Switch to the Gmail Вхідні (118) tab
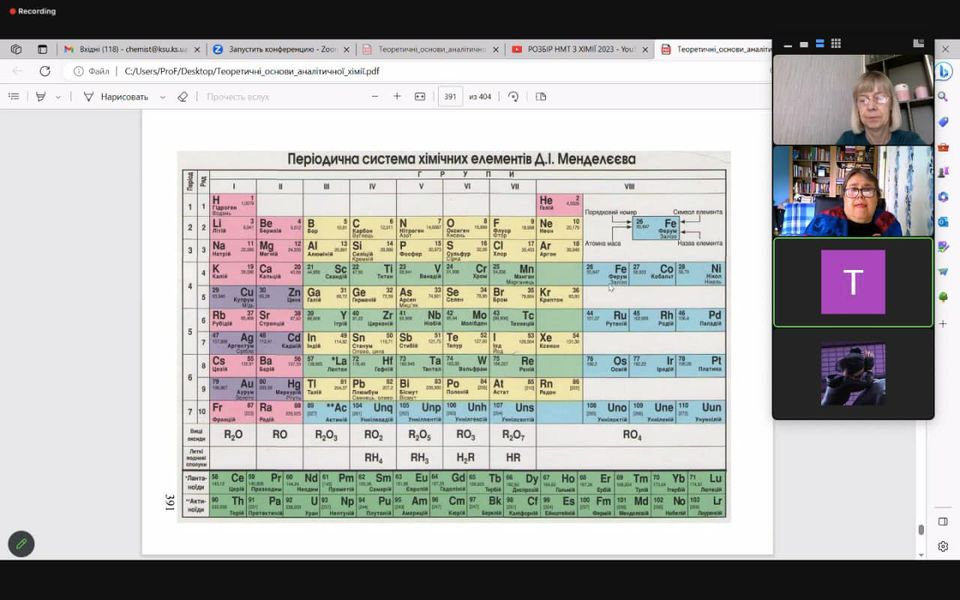Image resolution: width=960 pixels, height=600 pixels. [x=132, y=49]
